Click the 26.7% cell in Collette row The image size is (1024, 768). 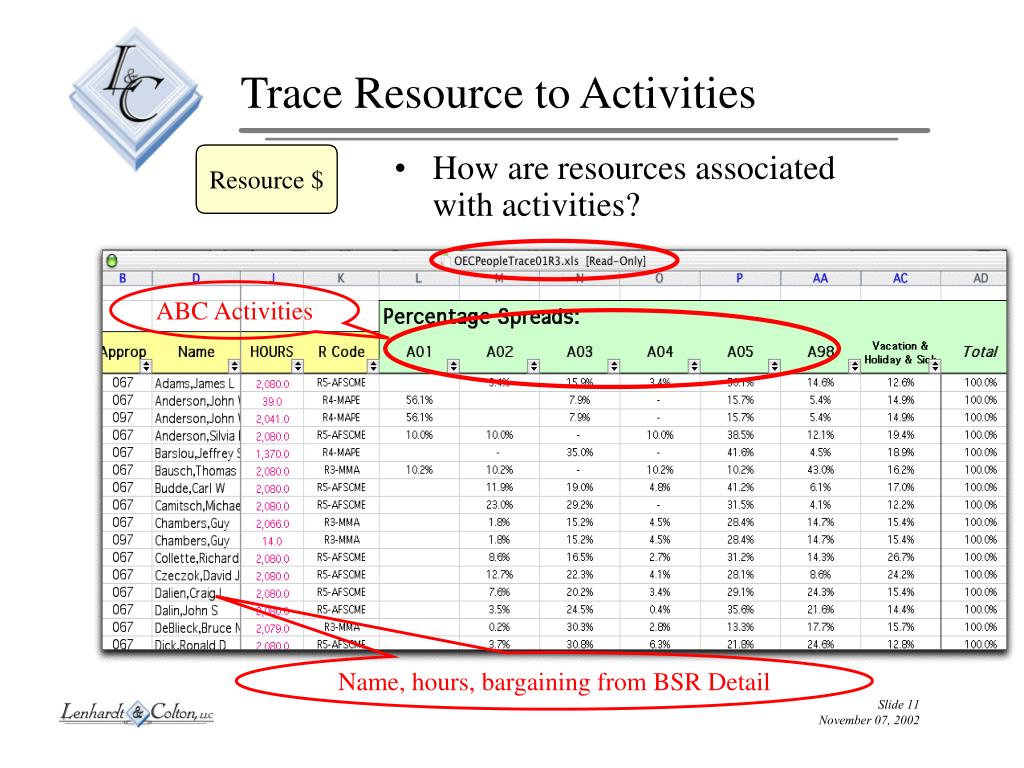coord(901,558)
